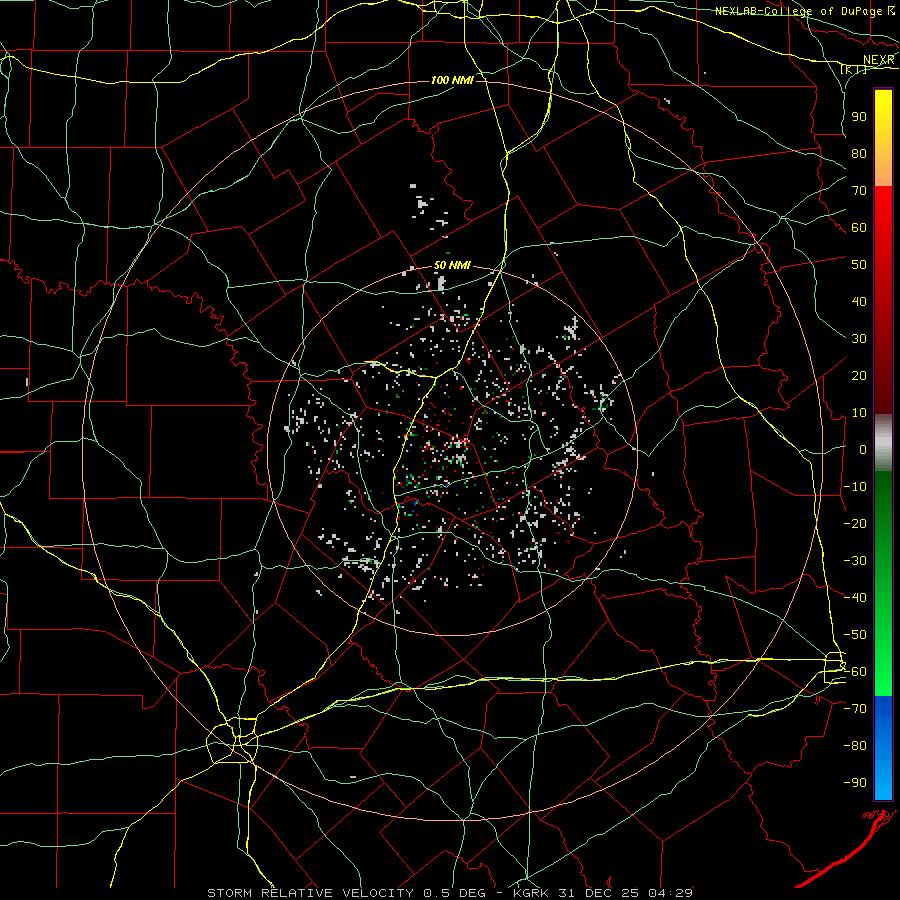Click the "-60" scale label
The image size is (900, 900).
pyautogui.click(x=855, y=672)
